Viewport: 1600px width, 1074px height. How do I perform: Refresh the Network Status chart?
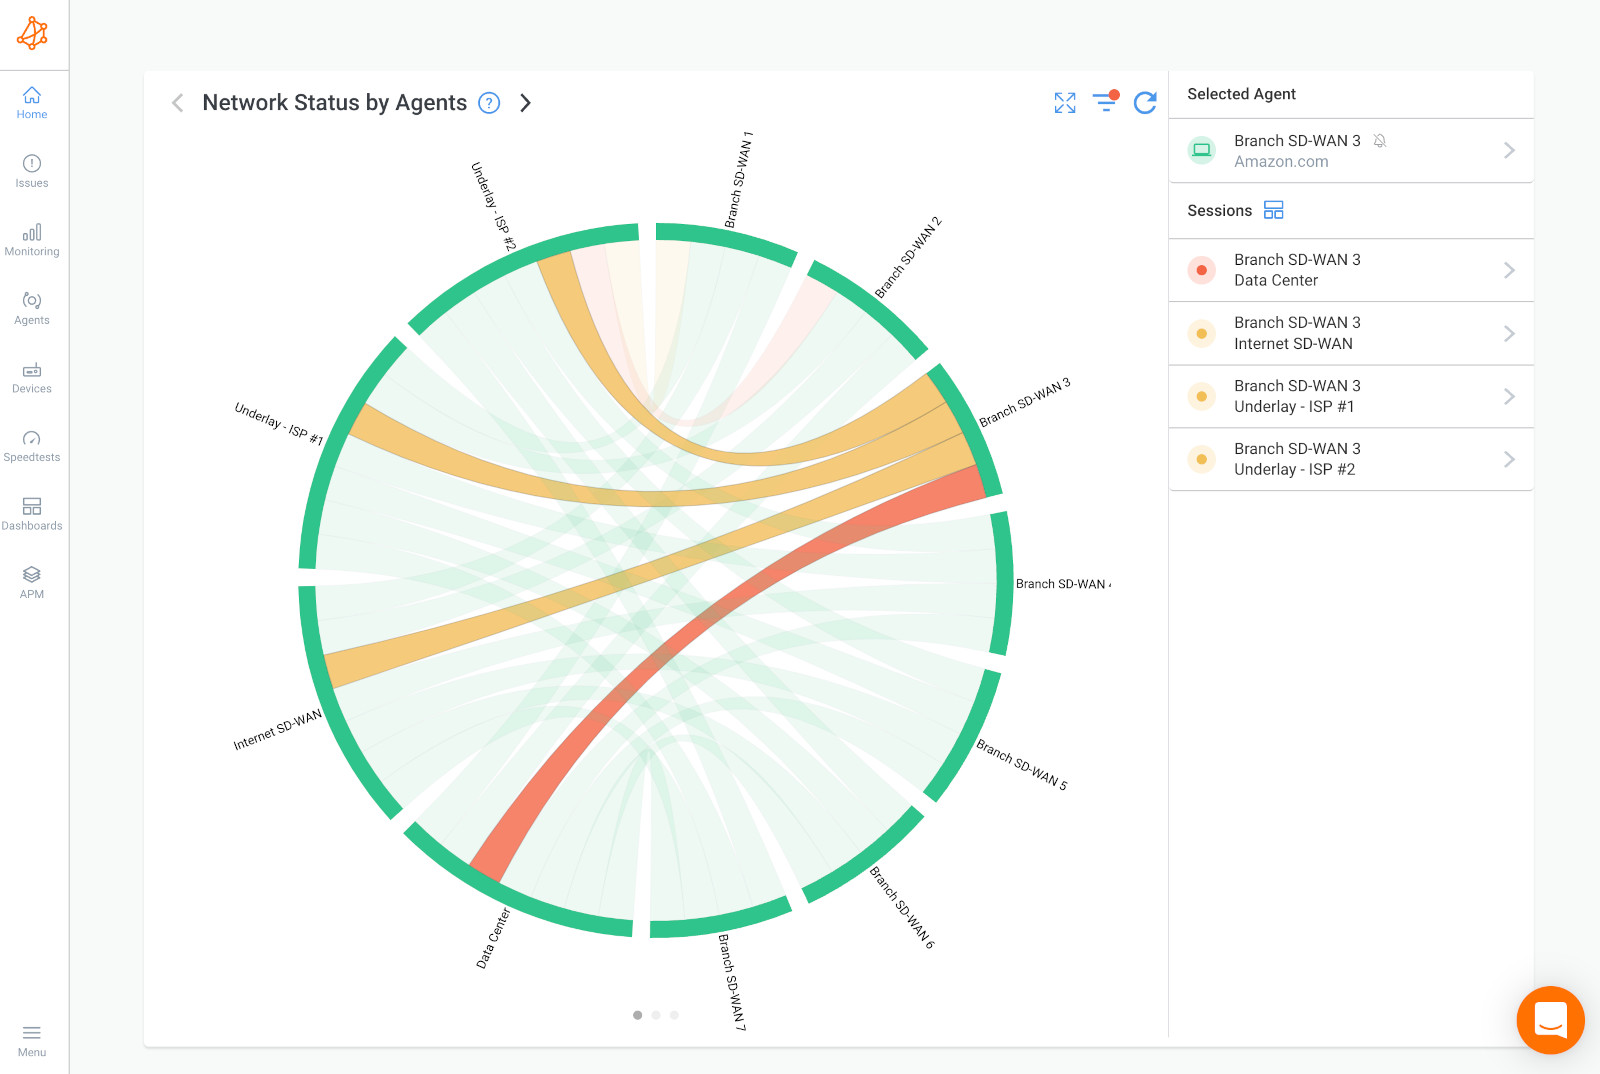pos(1145,103)
